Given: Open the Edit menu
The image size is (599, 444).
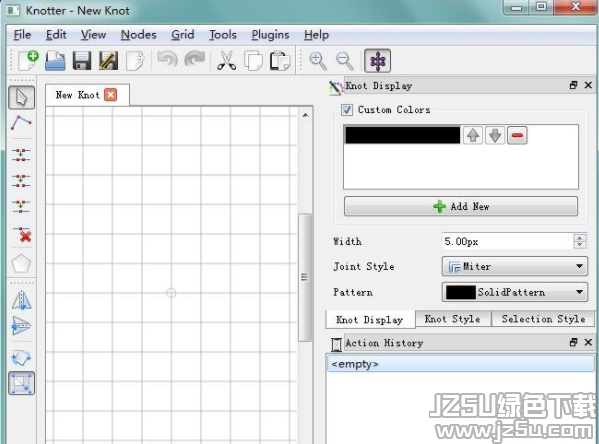Looking at the screenshot, I should pyautogui.click(x=56, y=35).
